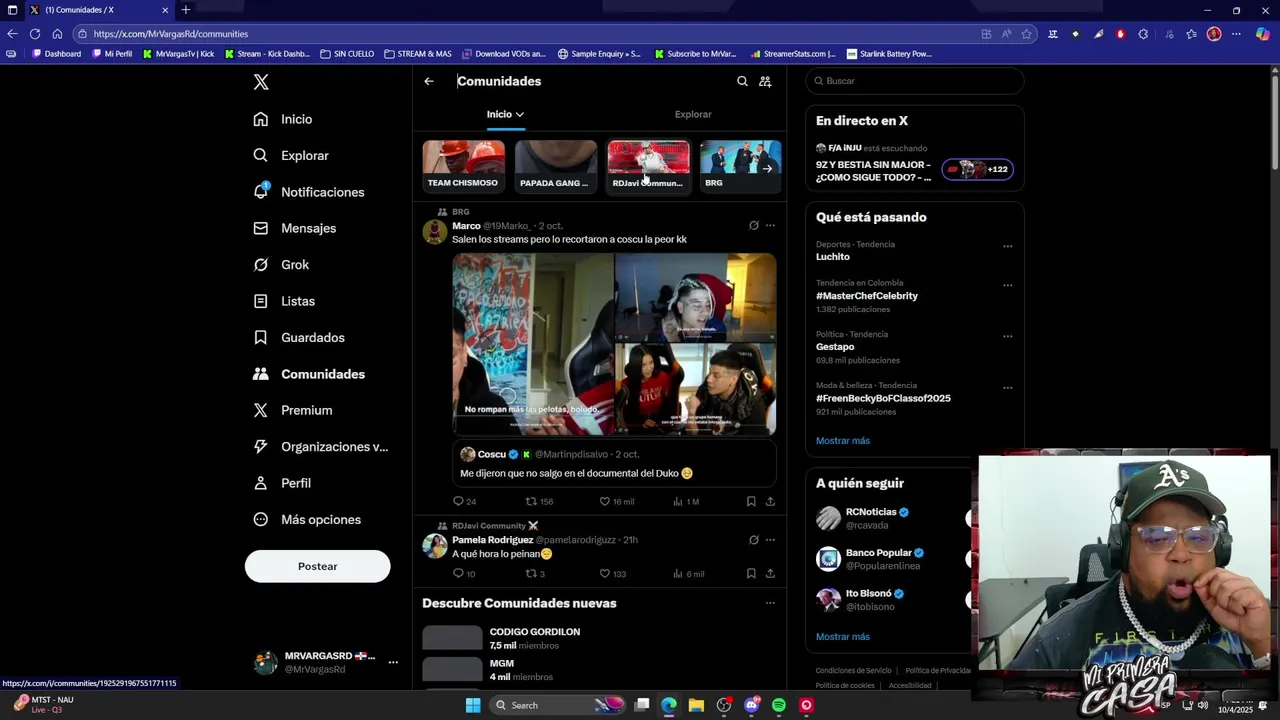Switch to the Explorar tab
The width and height of the screenshot is (1280, 720).
click(x=693, y=114)
